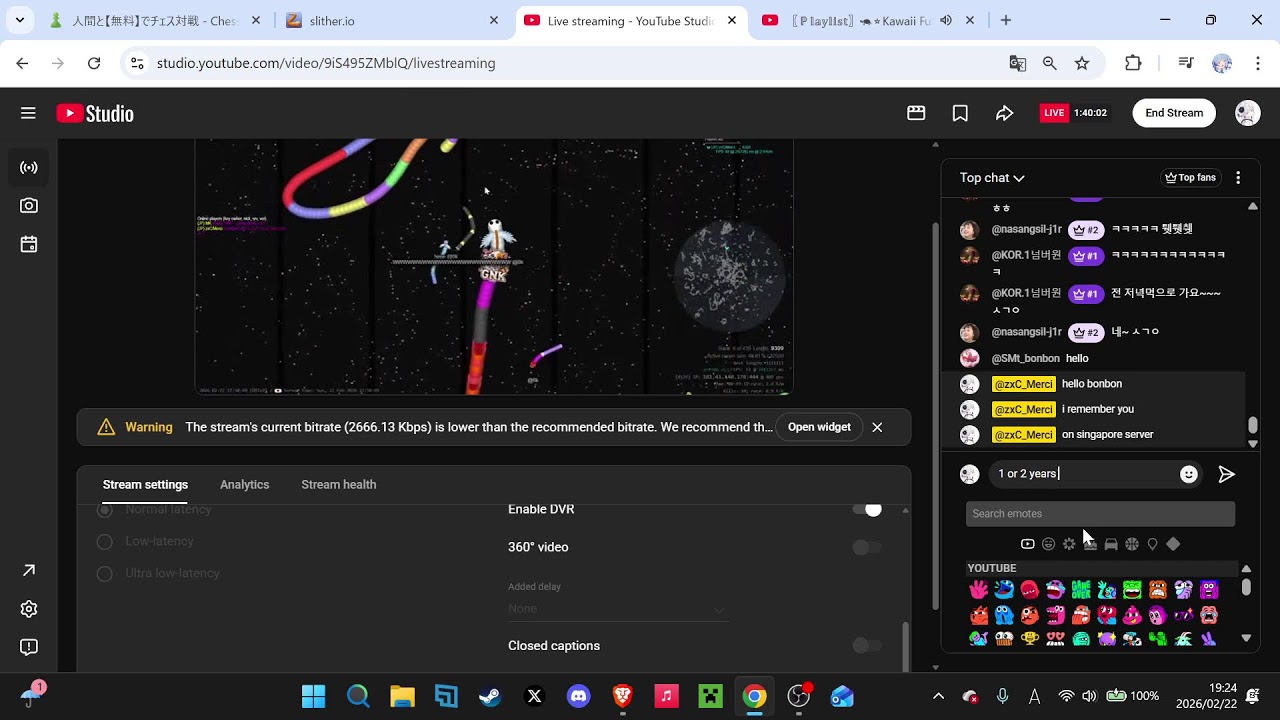Toggle the 360° video switch
Screen dimensions: 1280x720
[867, 547]
